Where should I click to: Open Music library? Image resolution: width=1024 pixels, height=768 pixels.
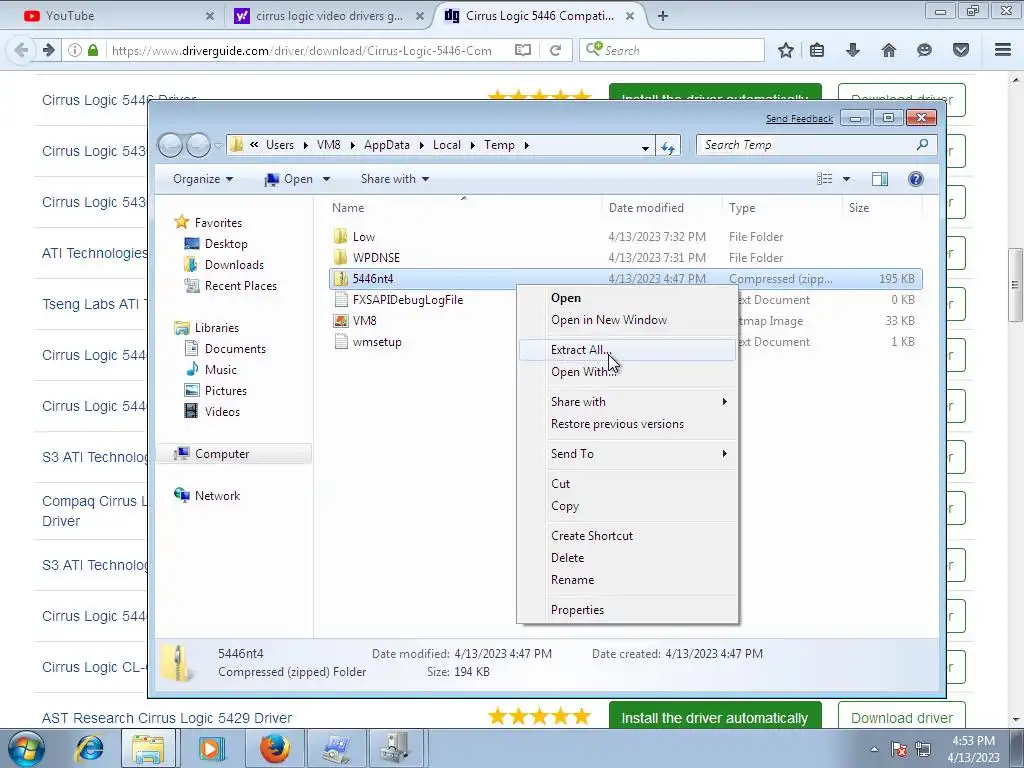(221, 370)
